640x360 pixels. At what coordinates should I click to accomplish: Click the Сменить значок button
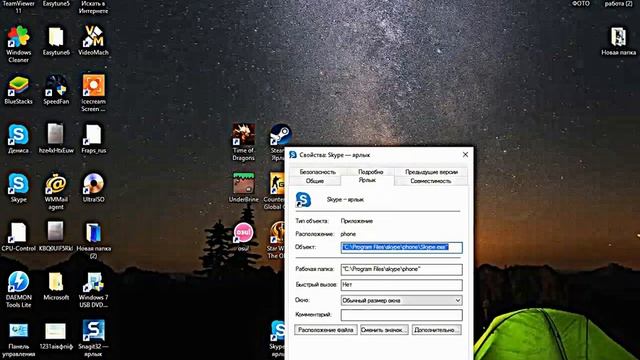(384, 330)
